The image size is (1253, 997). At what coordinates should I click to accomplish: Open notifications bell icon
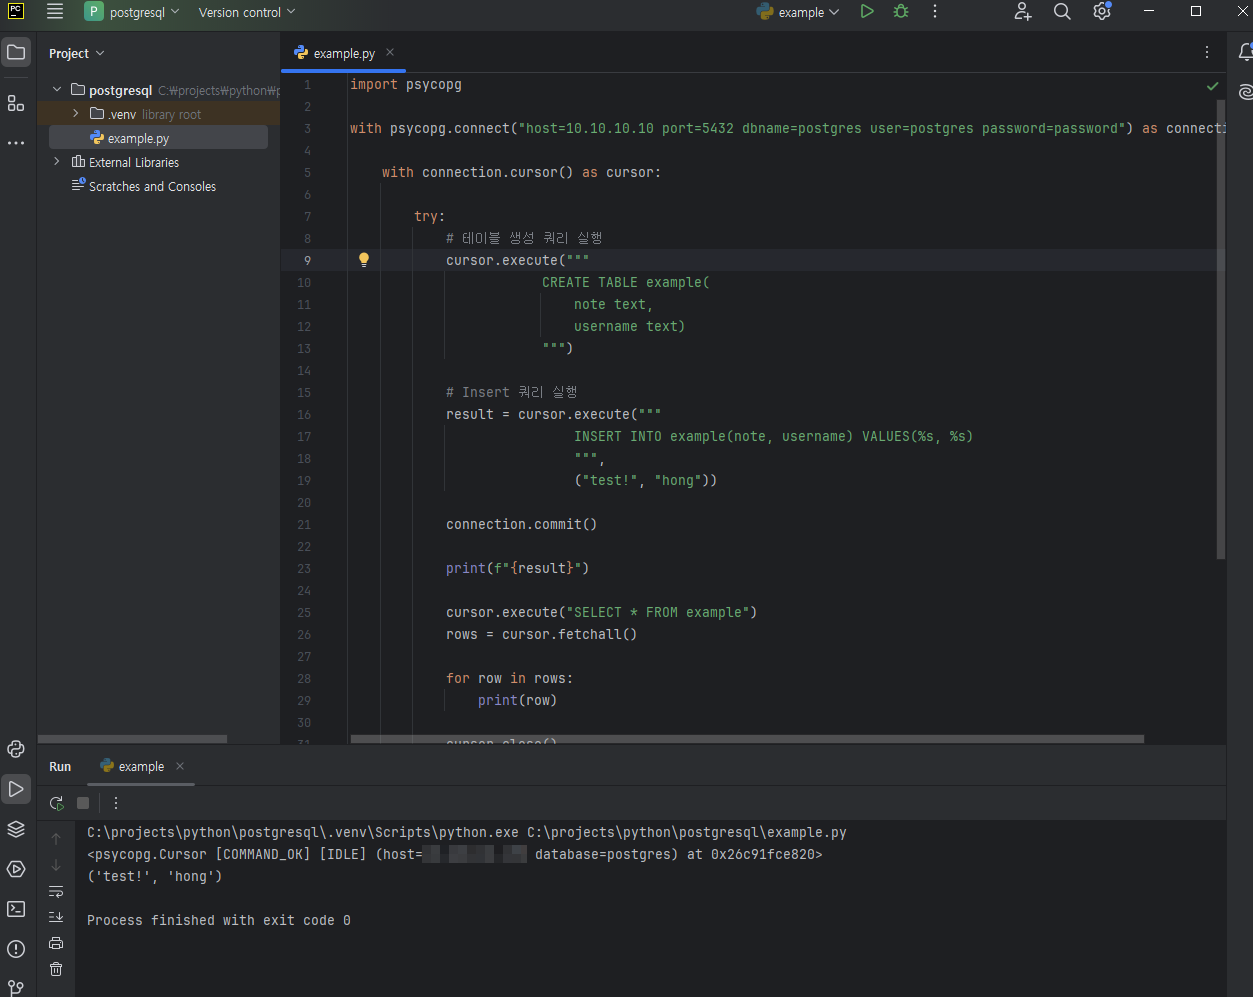point(1245,52)
